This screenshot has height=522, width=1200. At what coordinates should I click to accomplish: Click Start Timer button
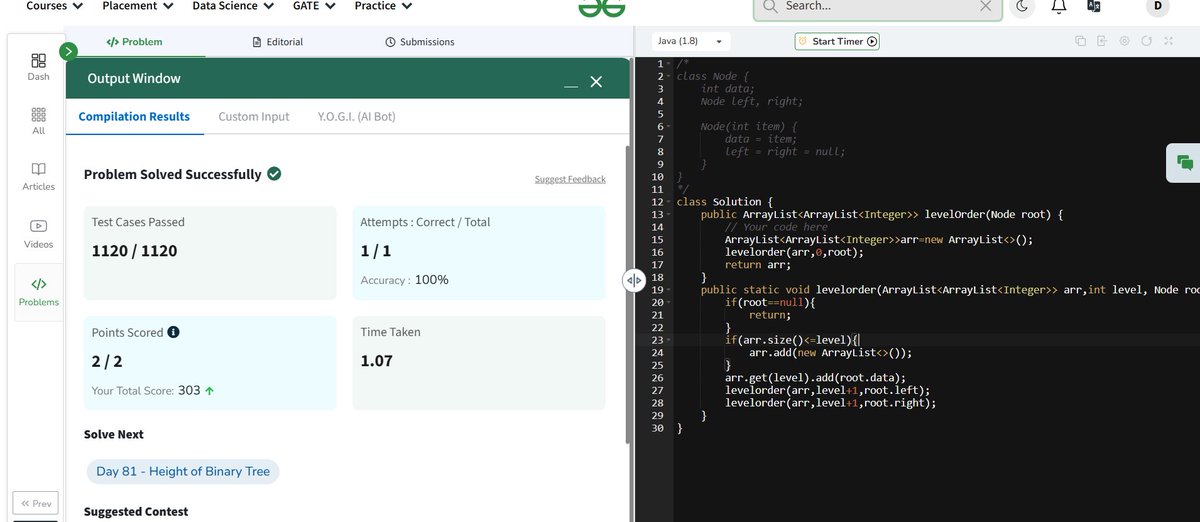837,42
